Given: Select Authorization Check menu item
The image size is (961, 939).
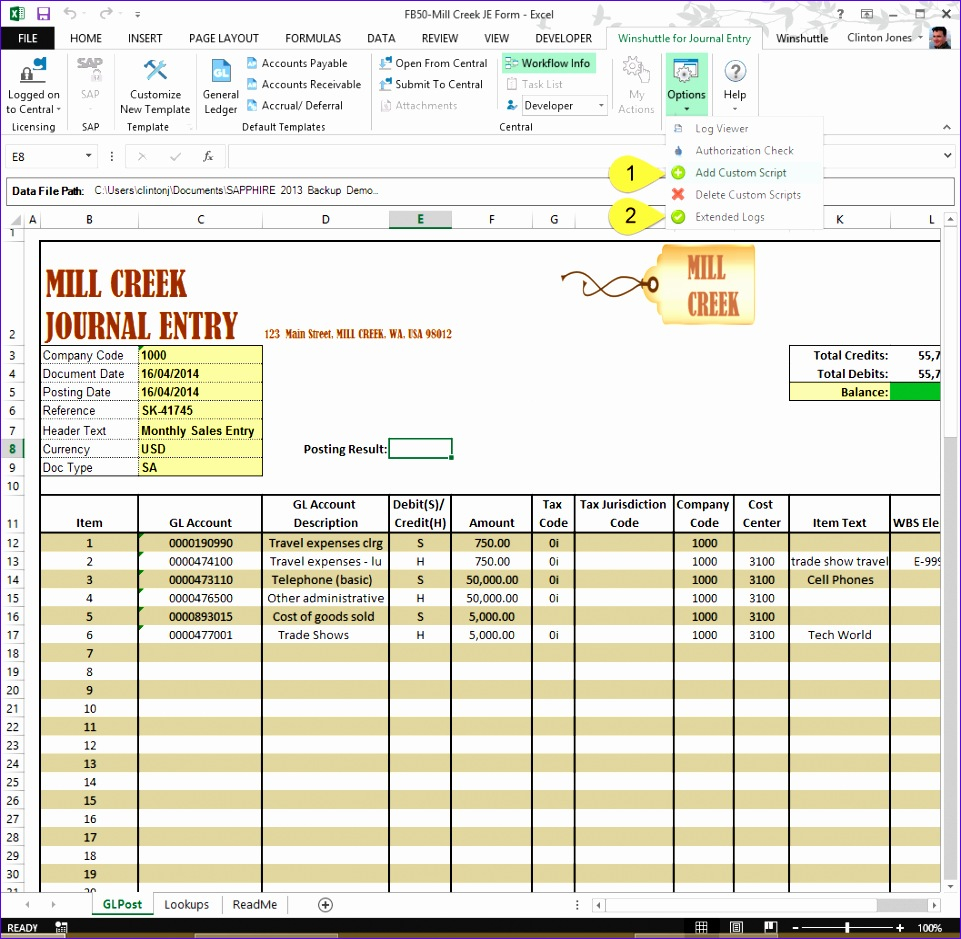Looking at the screenshot, I should (743, 151).
